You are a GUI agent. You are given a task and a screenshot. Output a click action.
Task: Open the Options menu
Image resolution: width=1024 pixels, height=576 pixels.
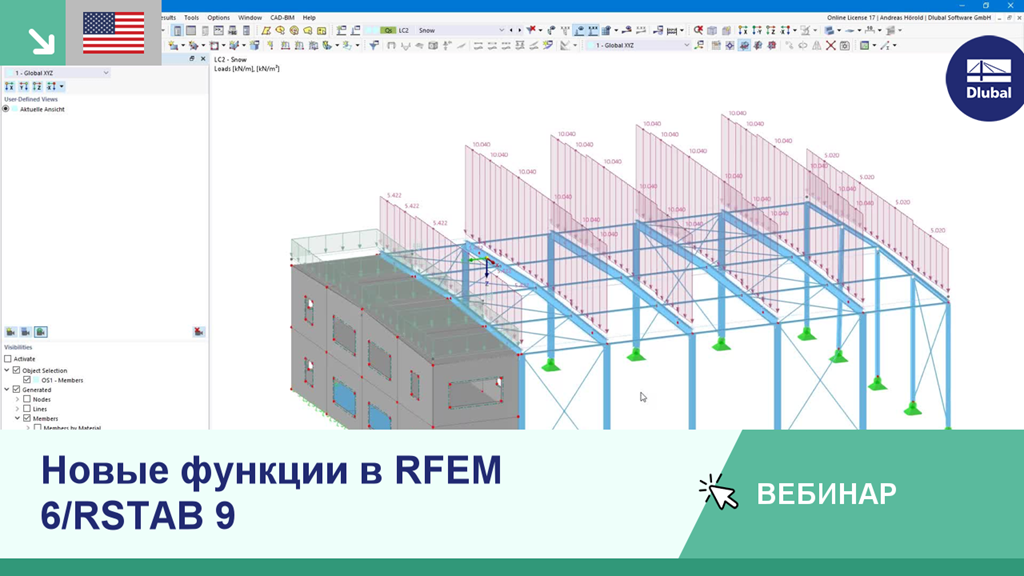218,17
